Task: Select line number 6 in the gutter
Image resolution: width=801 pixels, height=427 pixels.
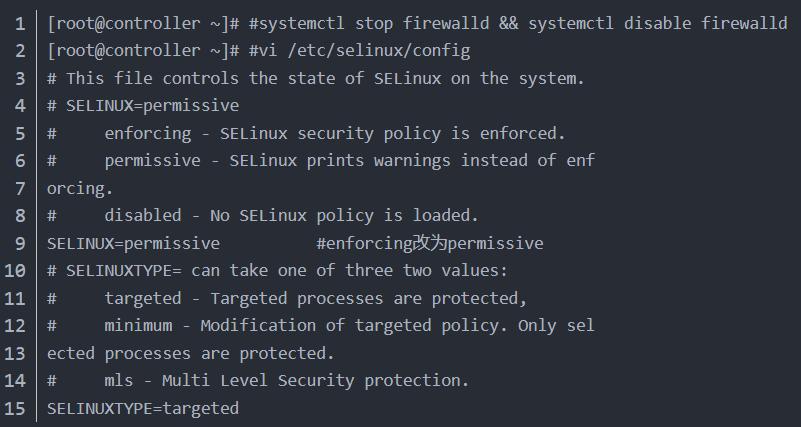Action: click(x=20, y=160)
